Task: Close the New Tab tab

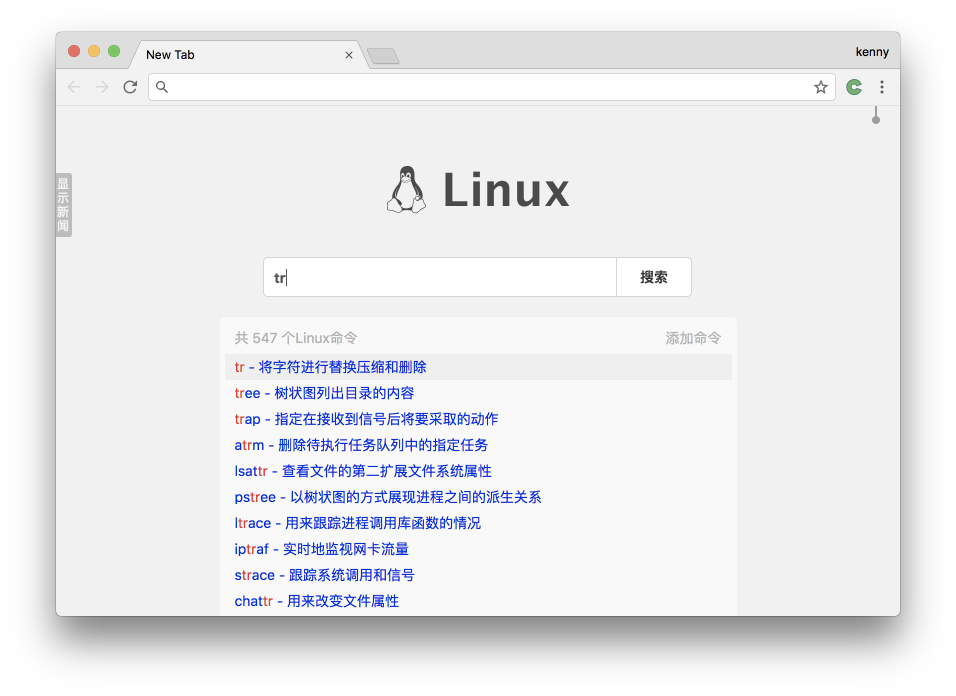Action: click(349, 55)
